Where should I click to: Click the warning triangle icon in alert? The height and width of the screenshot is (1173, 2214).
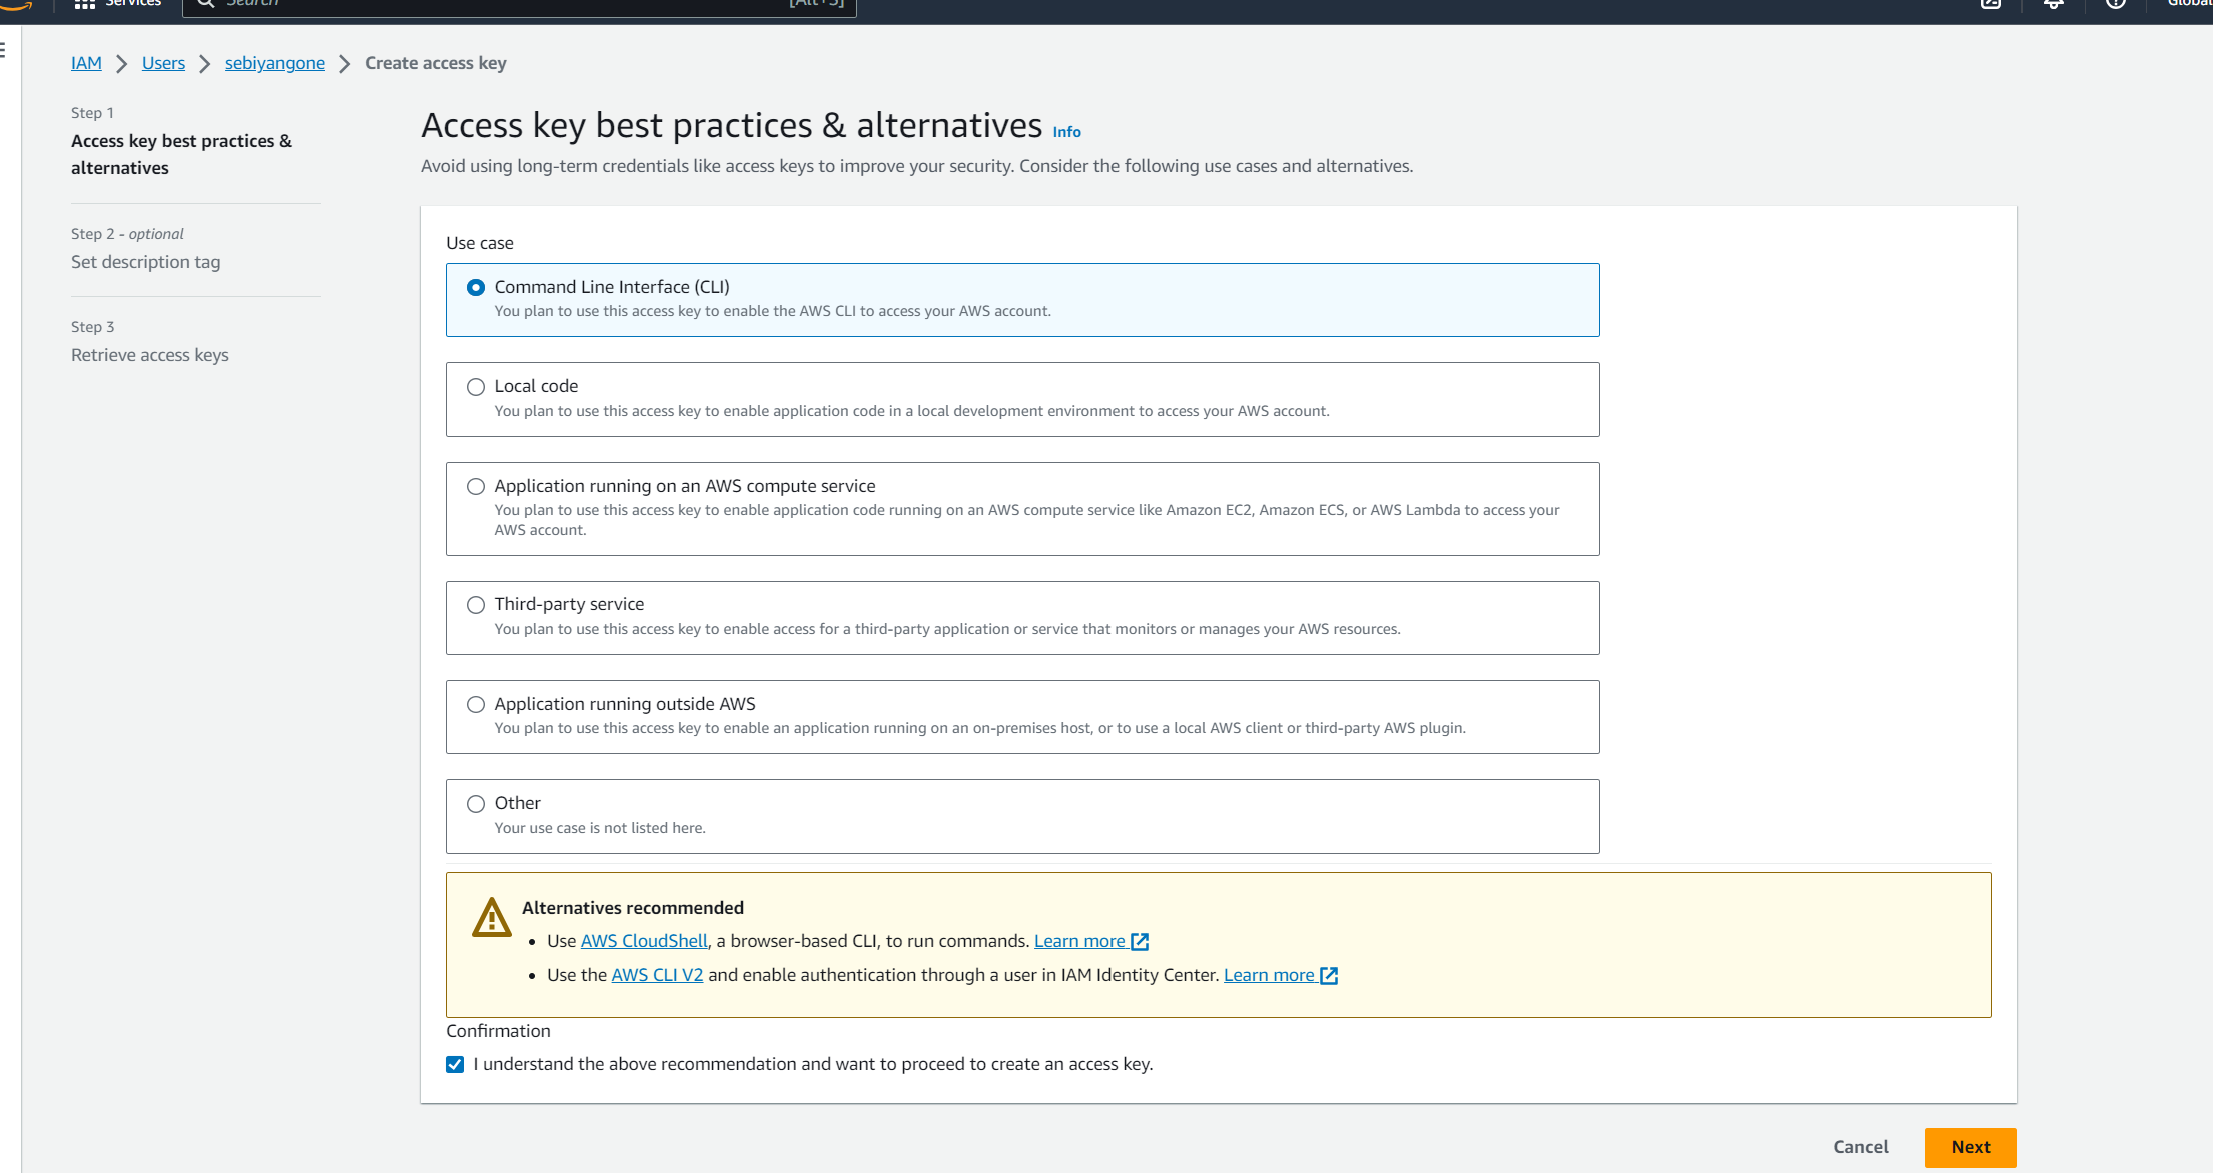pyautogui.click(x=491, y=917)
